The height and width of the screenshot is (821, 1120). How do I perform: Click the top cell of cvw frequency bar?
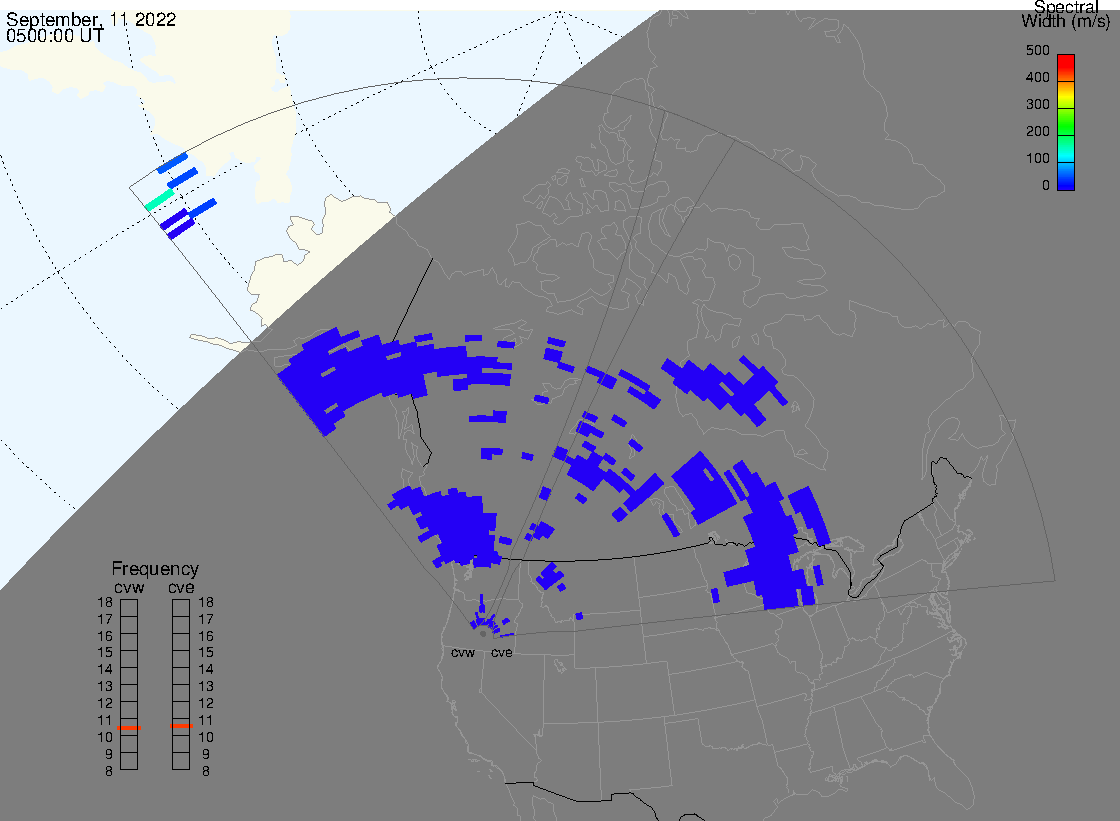(x=129, y=608)
